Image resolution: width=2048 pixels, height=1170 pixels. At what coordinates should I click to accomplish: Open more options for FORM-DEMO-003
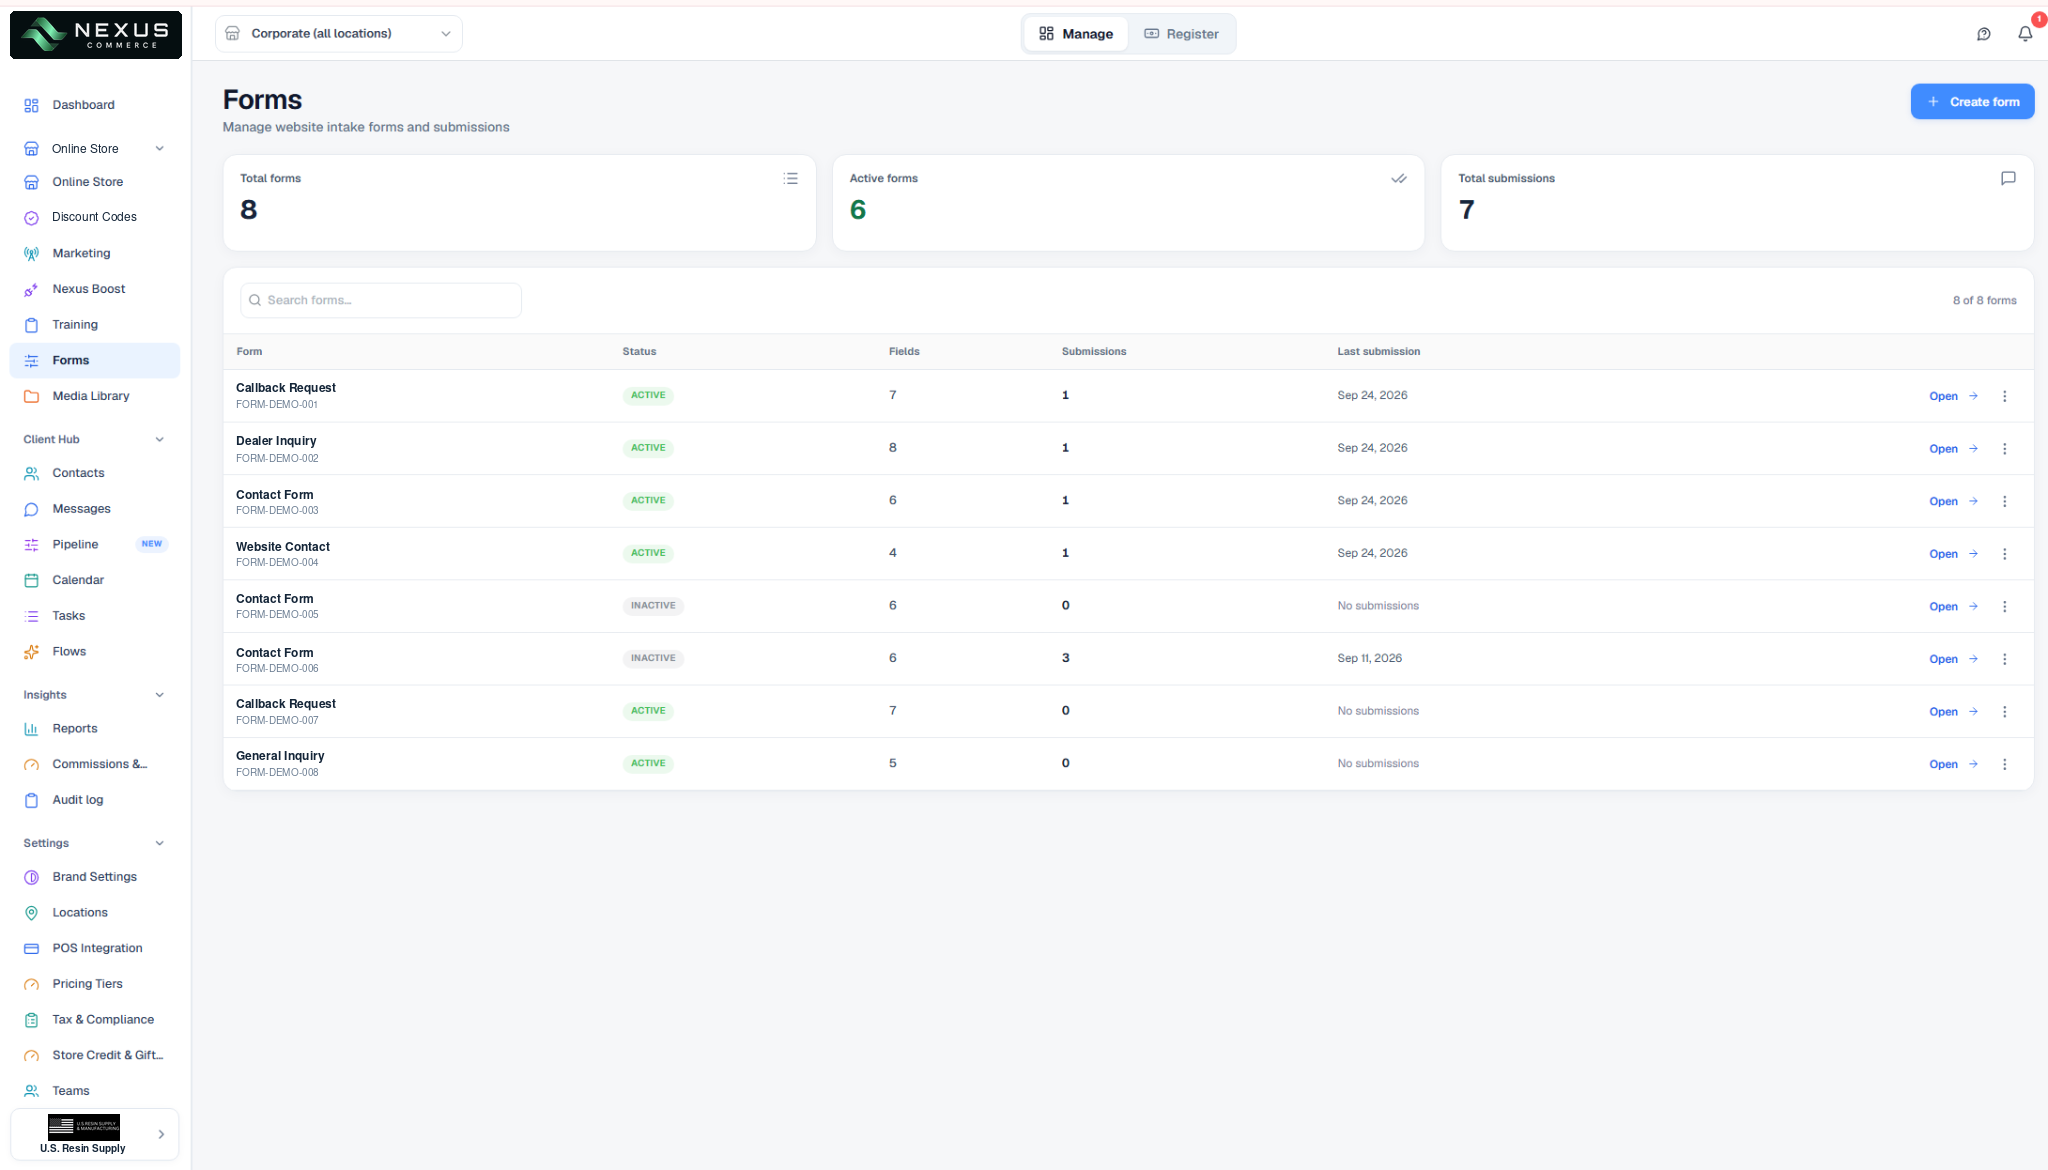2005,501
